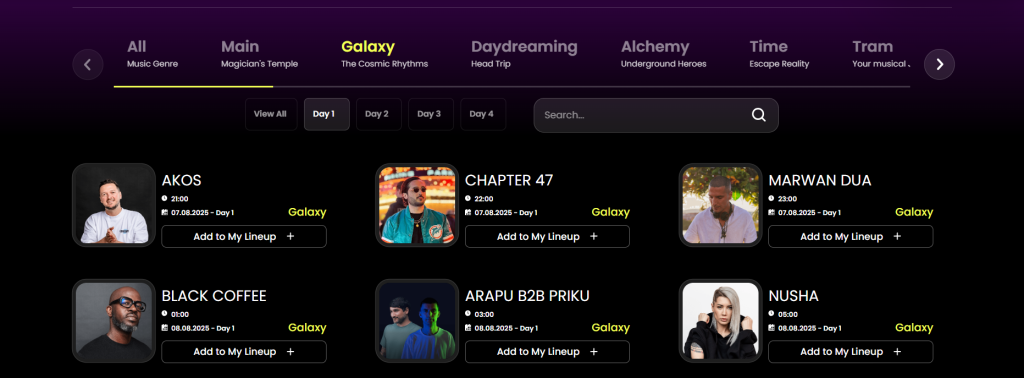Choose the View All day filter

tap(270, 114)
